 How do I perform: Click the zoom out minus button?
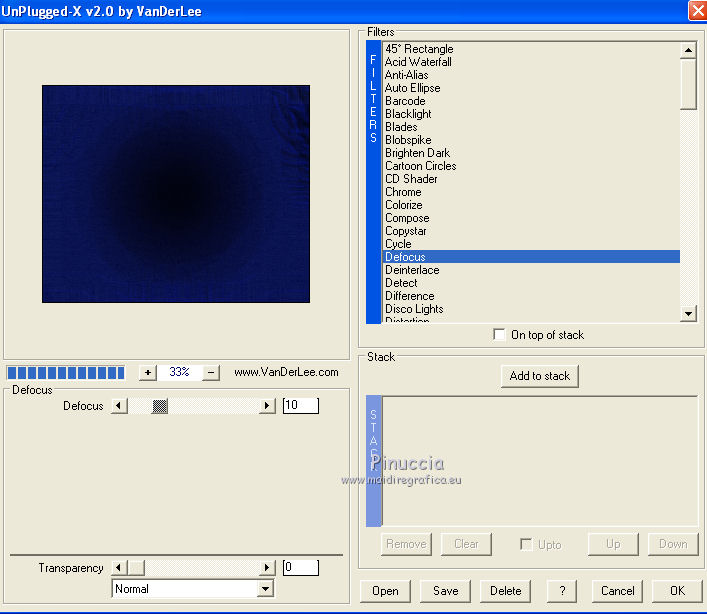211,372
